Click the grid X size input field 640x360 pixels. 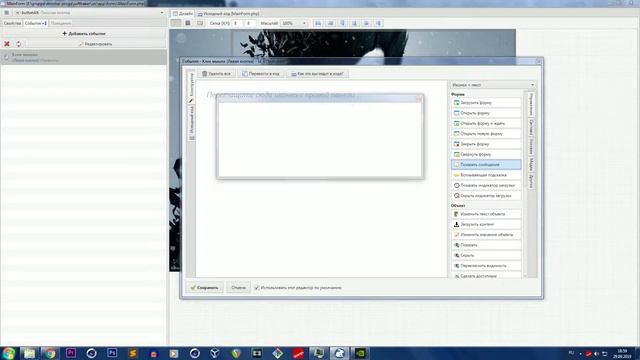tap(236, 23)
